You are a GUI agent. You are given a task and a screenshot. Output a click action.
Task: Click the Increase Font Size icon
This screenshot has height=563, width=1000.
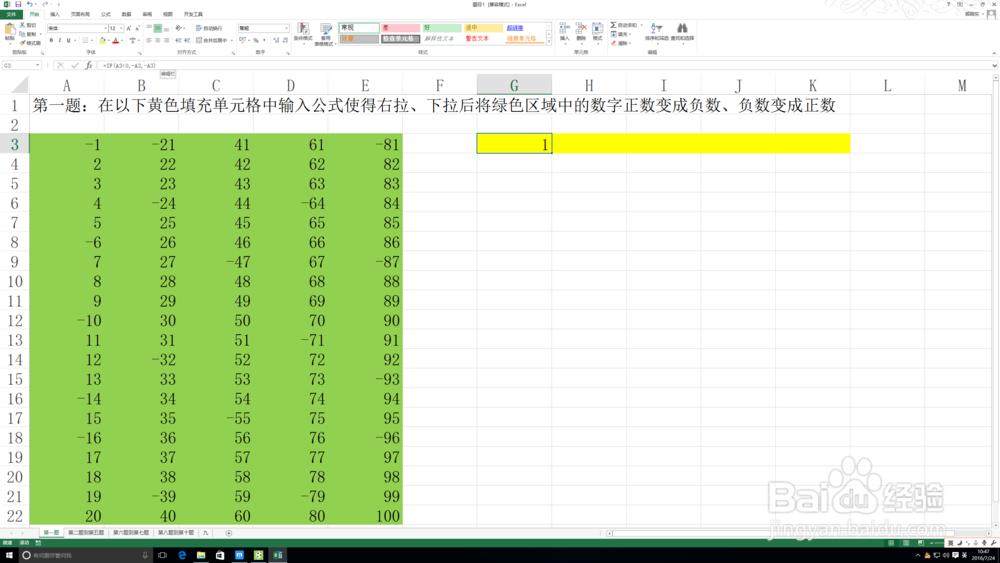point(129,28)
